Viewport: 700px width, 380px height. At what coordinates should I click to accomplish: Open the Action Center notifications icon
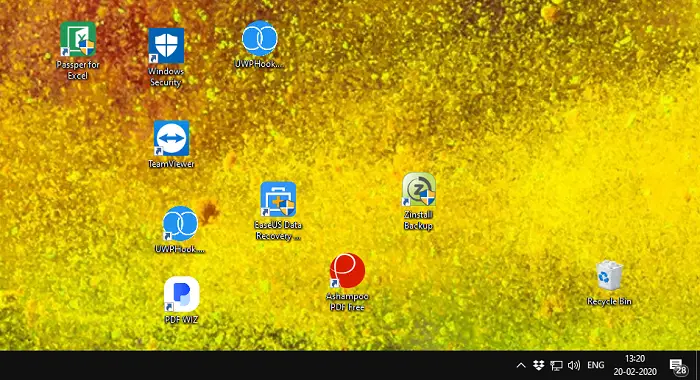pyautogui.click(x=679, y=366)
